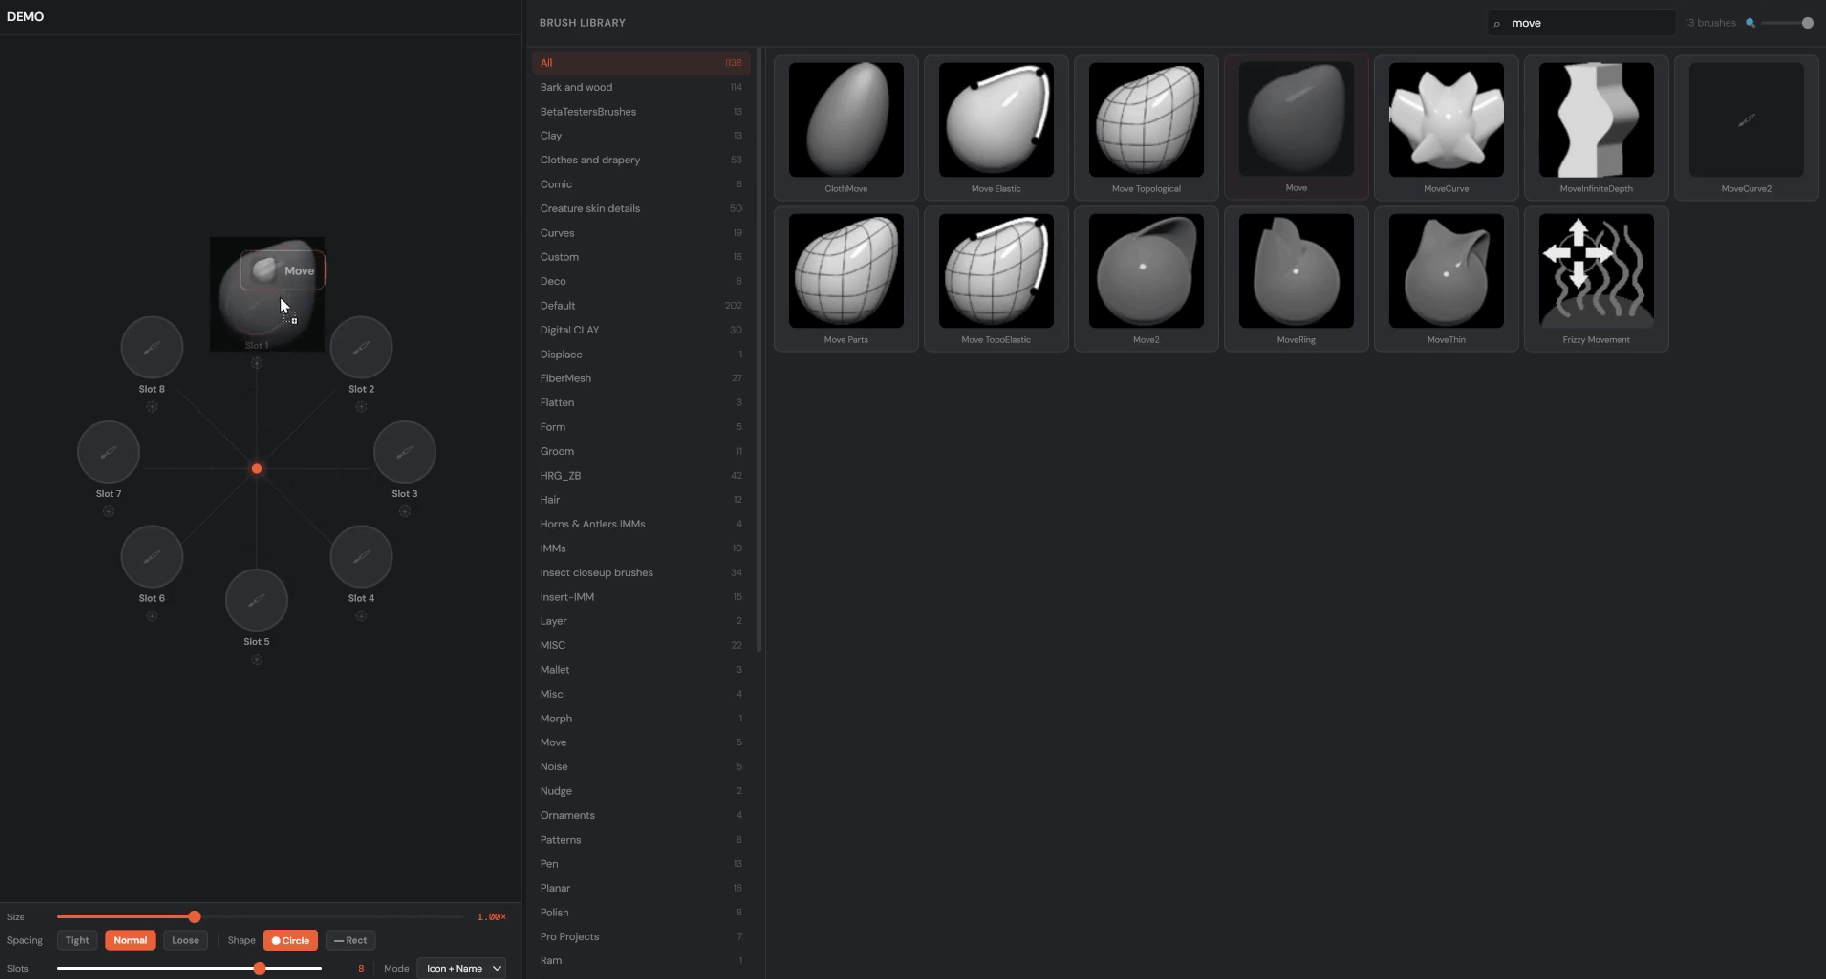Open the Clothes and drapery category
Viewport: 1826px width, 979px height.
click(641, 160)
